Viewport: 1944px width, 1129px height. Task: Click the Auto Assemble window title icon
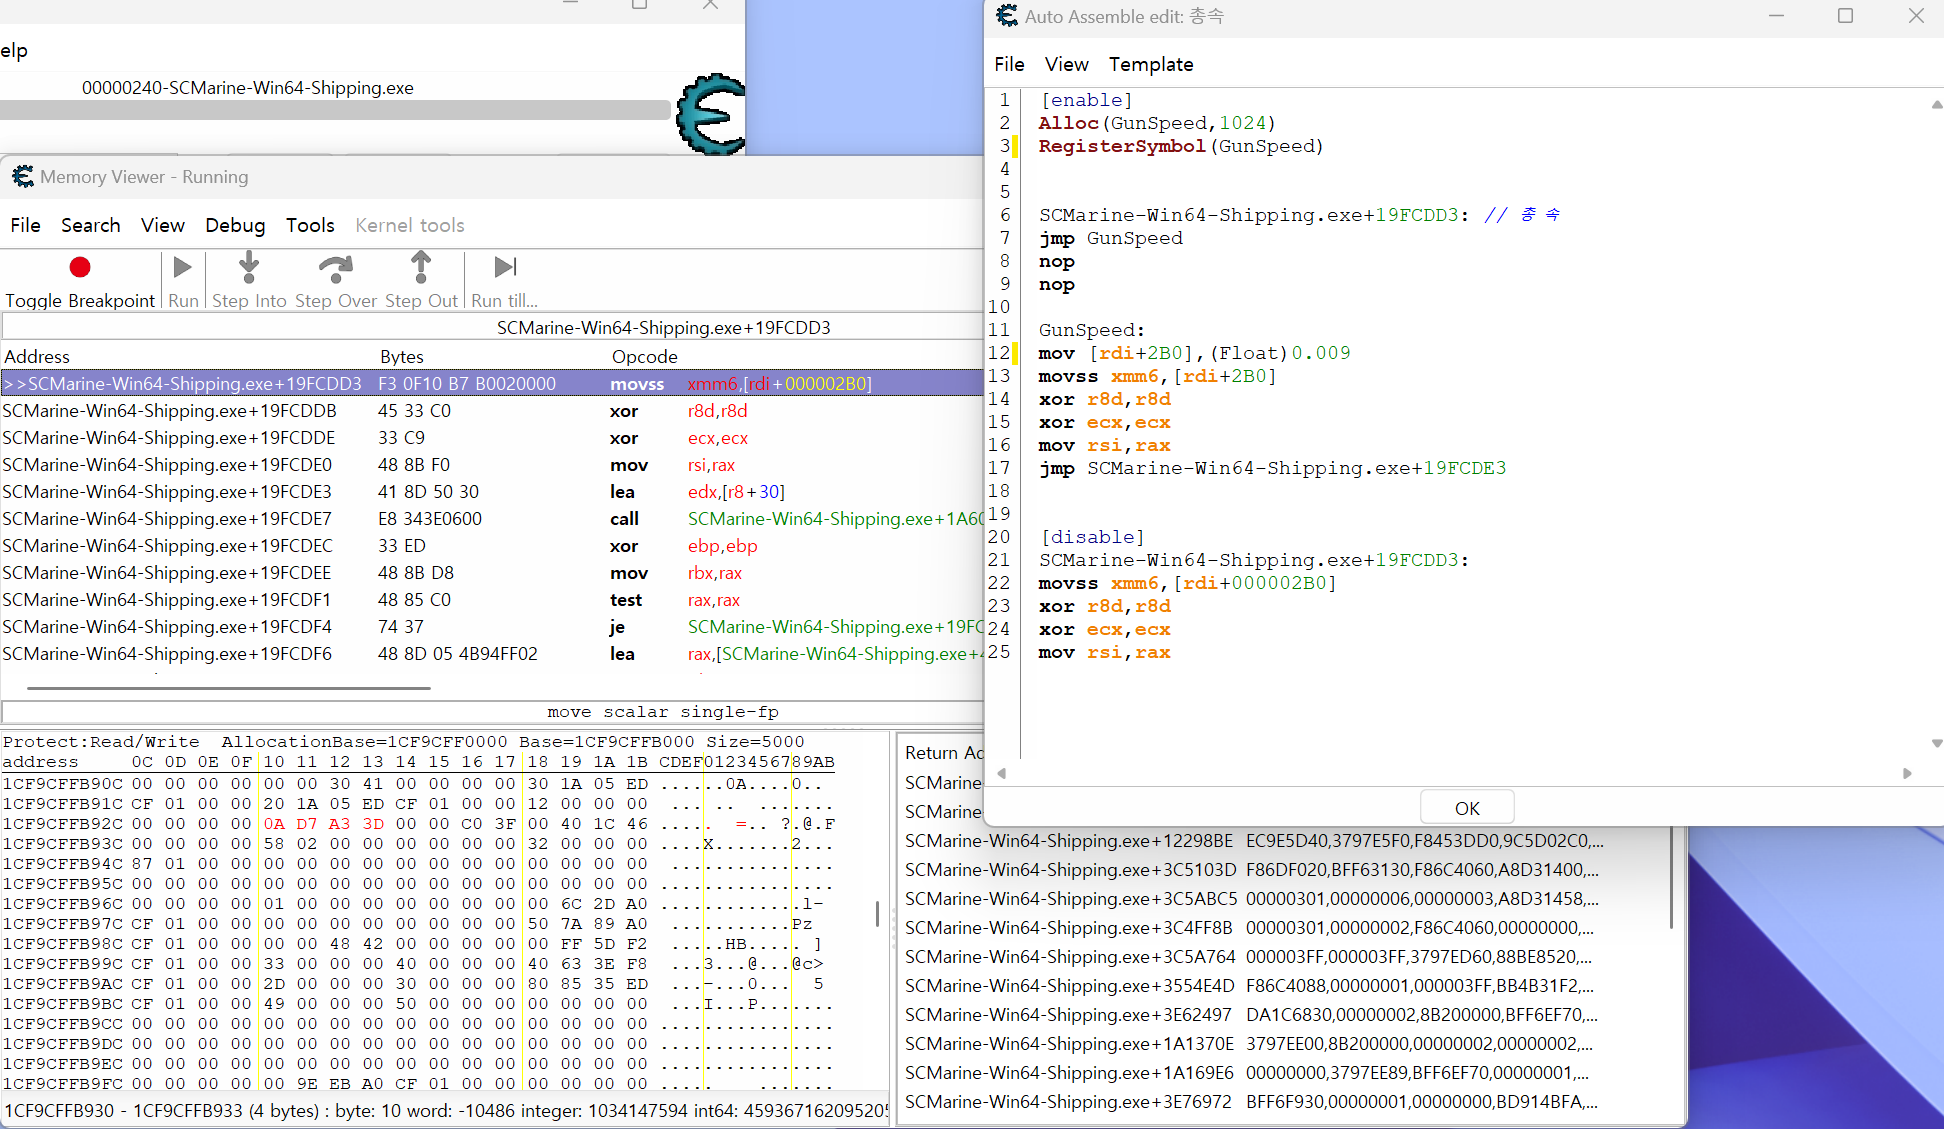click(x=1007, y=16)
